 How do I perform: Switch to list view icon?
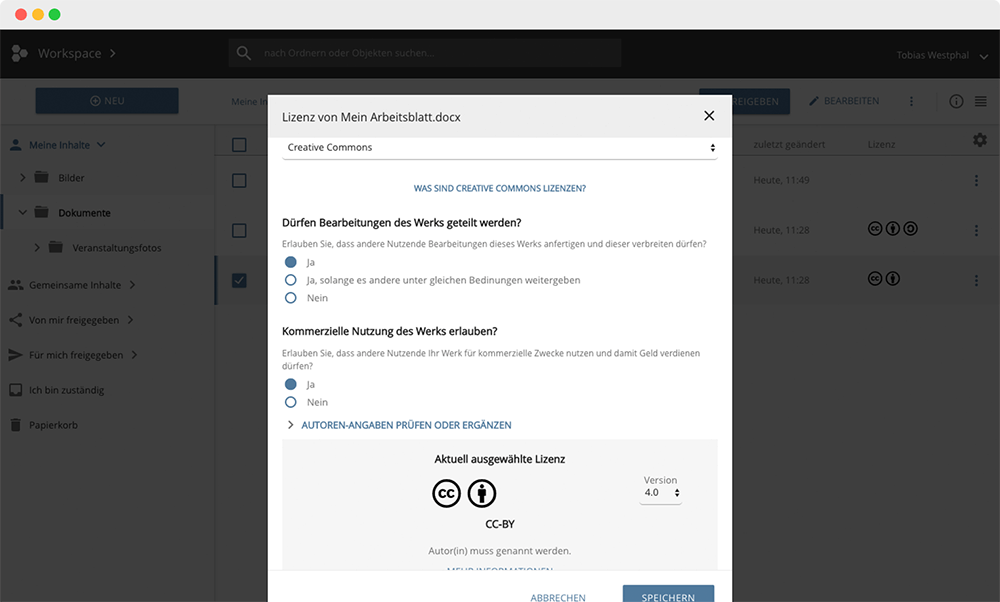[980, 101]
